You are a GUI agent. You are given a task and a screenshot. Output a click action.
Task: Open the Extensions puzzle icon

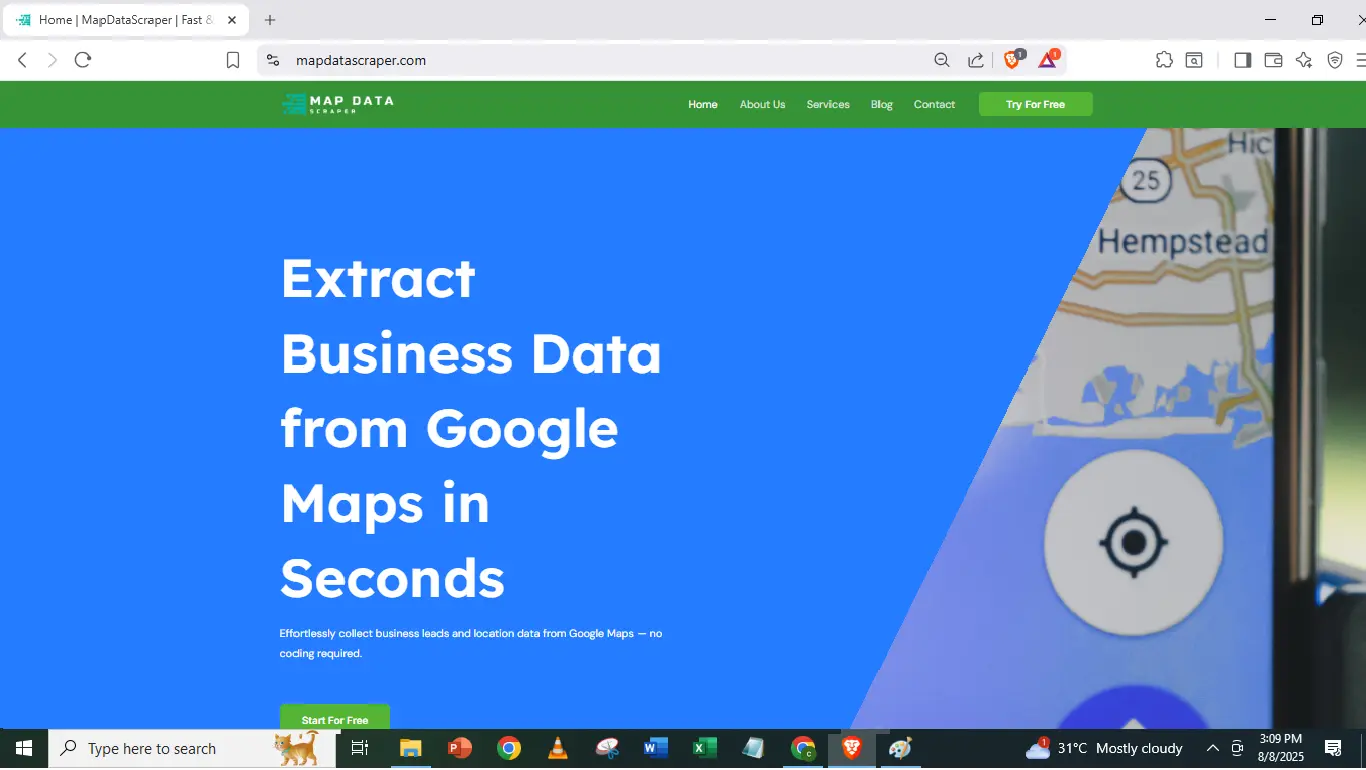tap(1164, 60)
